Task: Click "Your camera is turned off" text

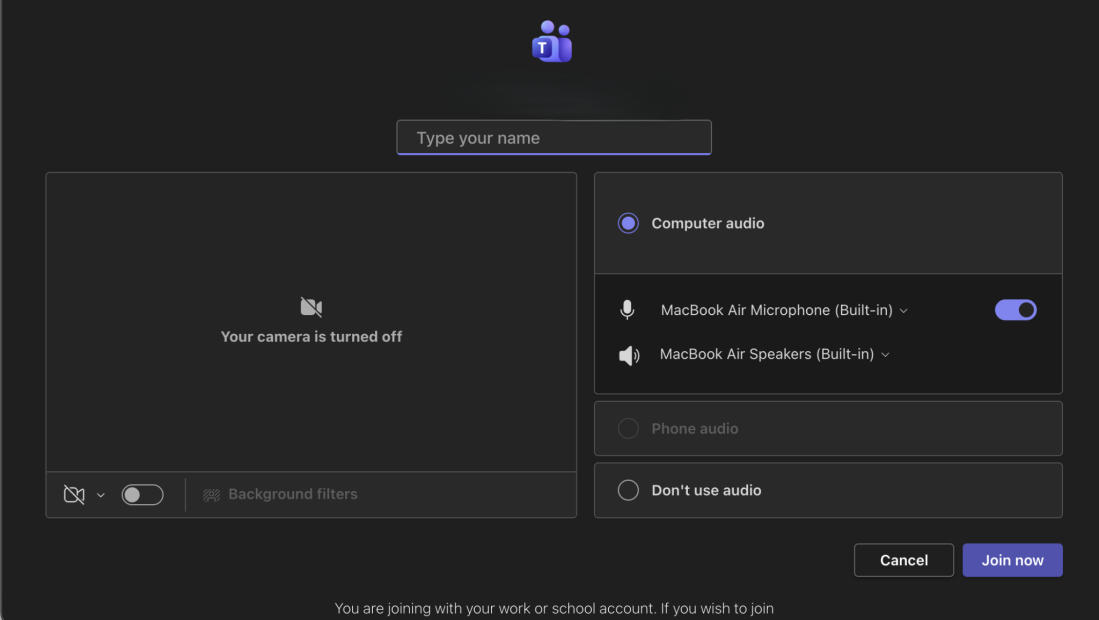Action: (311, 337)
